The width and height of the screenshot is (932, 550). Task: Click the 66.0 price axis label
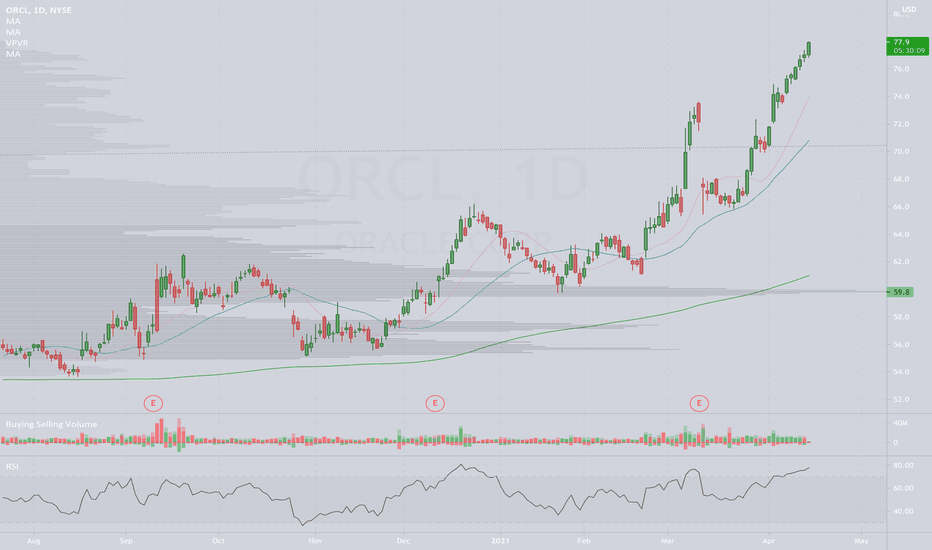point(901,206)
